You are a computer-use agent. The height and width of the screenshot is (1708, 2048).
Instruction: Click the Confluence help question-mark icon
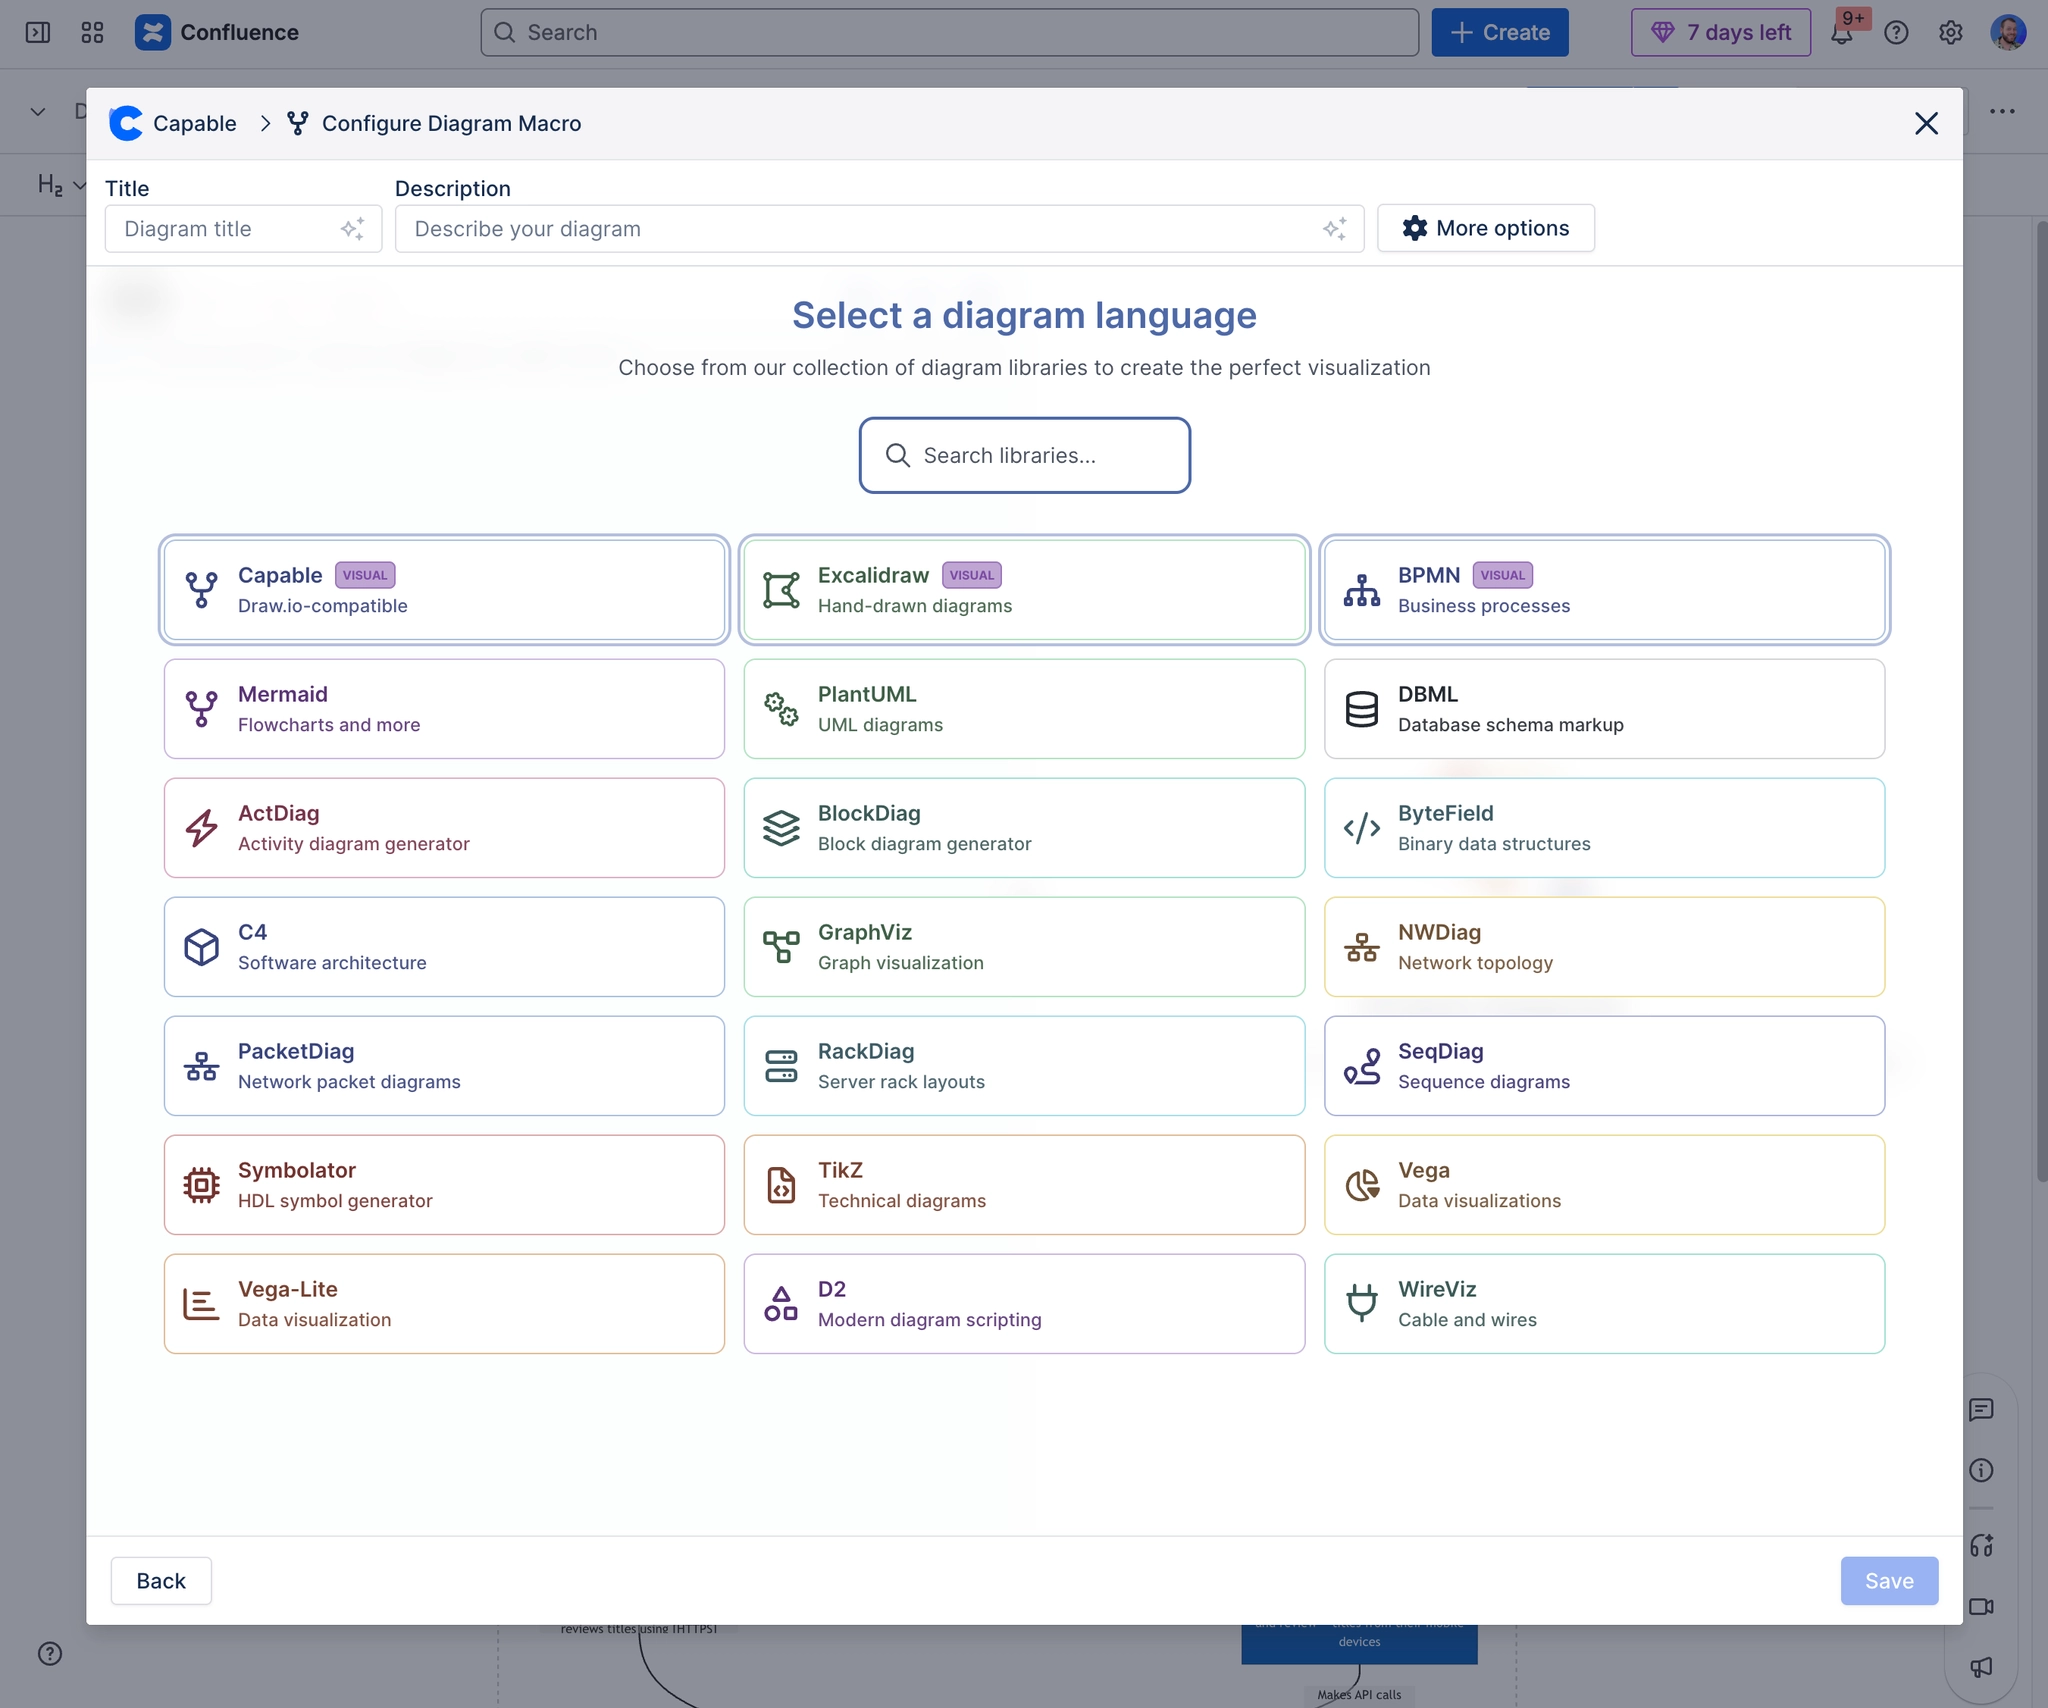click(x=1896, y=33)
